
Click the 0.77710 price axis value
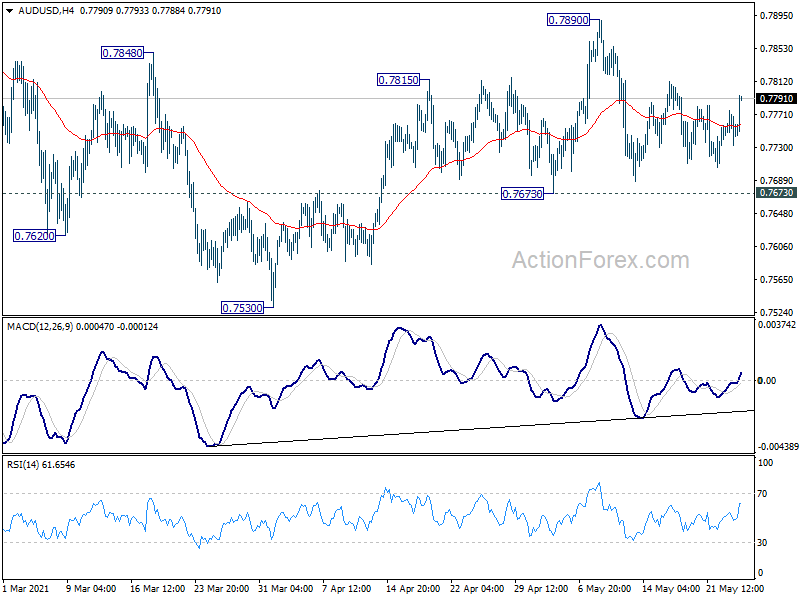[x=777, y=115]
